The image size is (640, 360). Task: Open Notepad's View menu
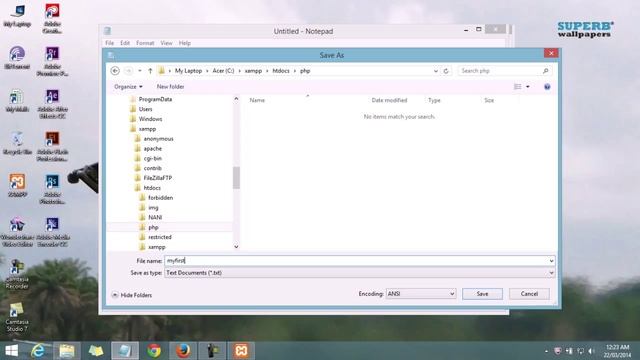[166, 43]
